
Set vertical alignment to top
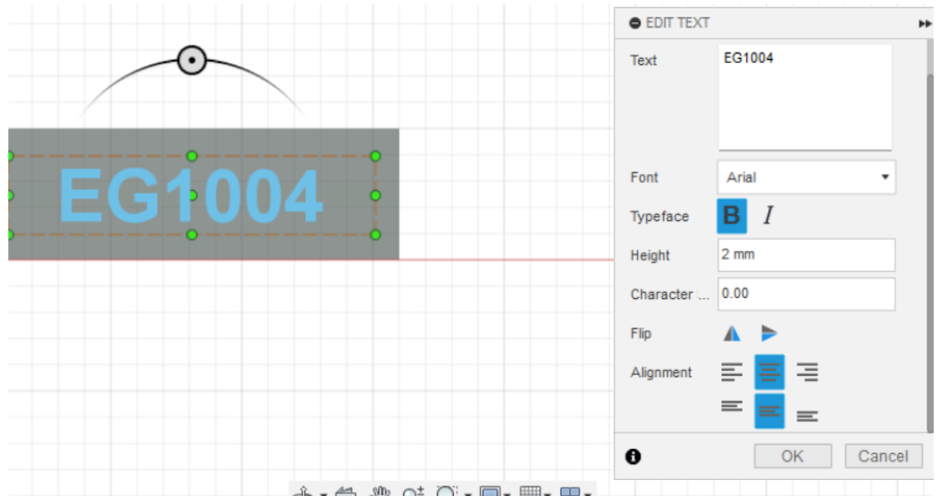[732, 406]
